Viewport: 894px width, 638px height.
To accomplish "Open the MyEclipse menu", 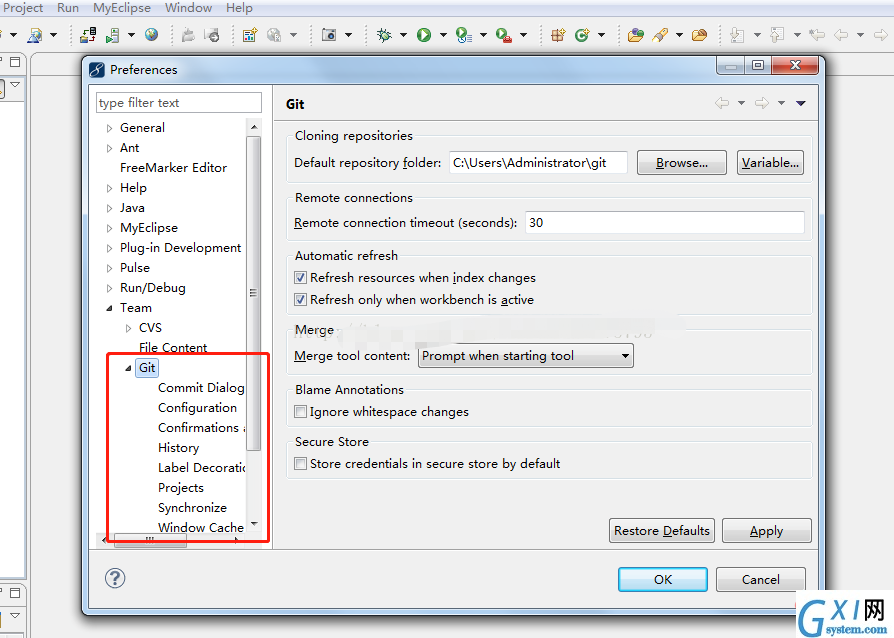I will coord(122,8).
